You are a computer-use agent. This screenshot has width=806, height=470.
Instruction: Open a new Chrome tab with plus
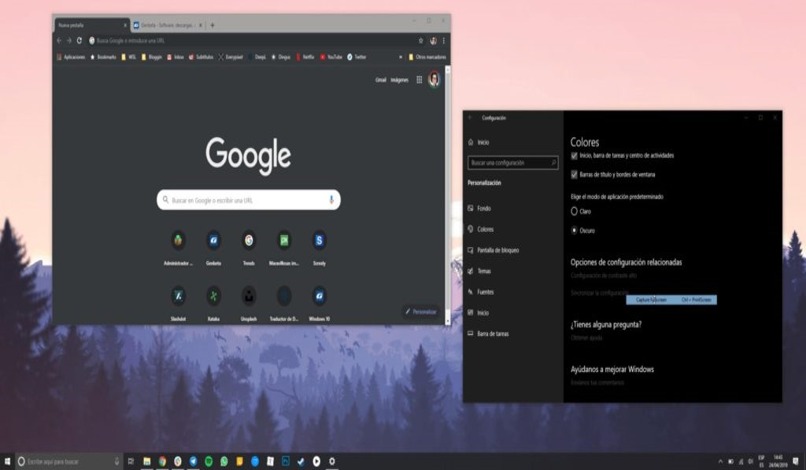click(x=213, y=24)
